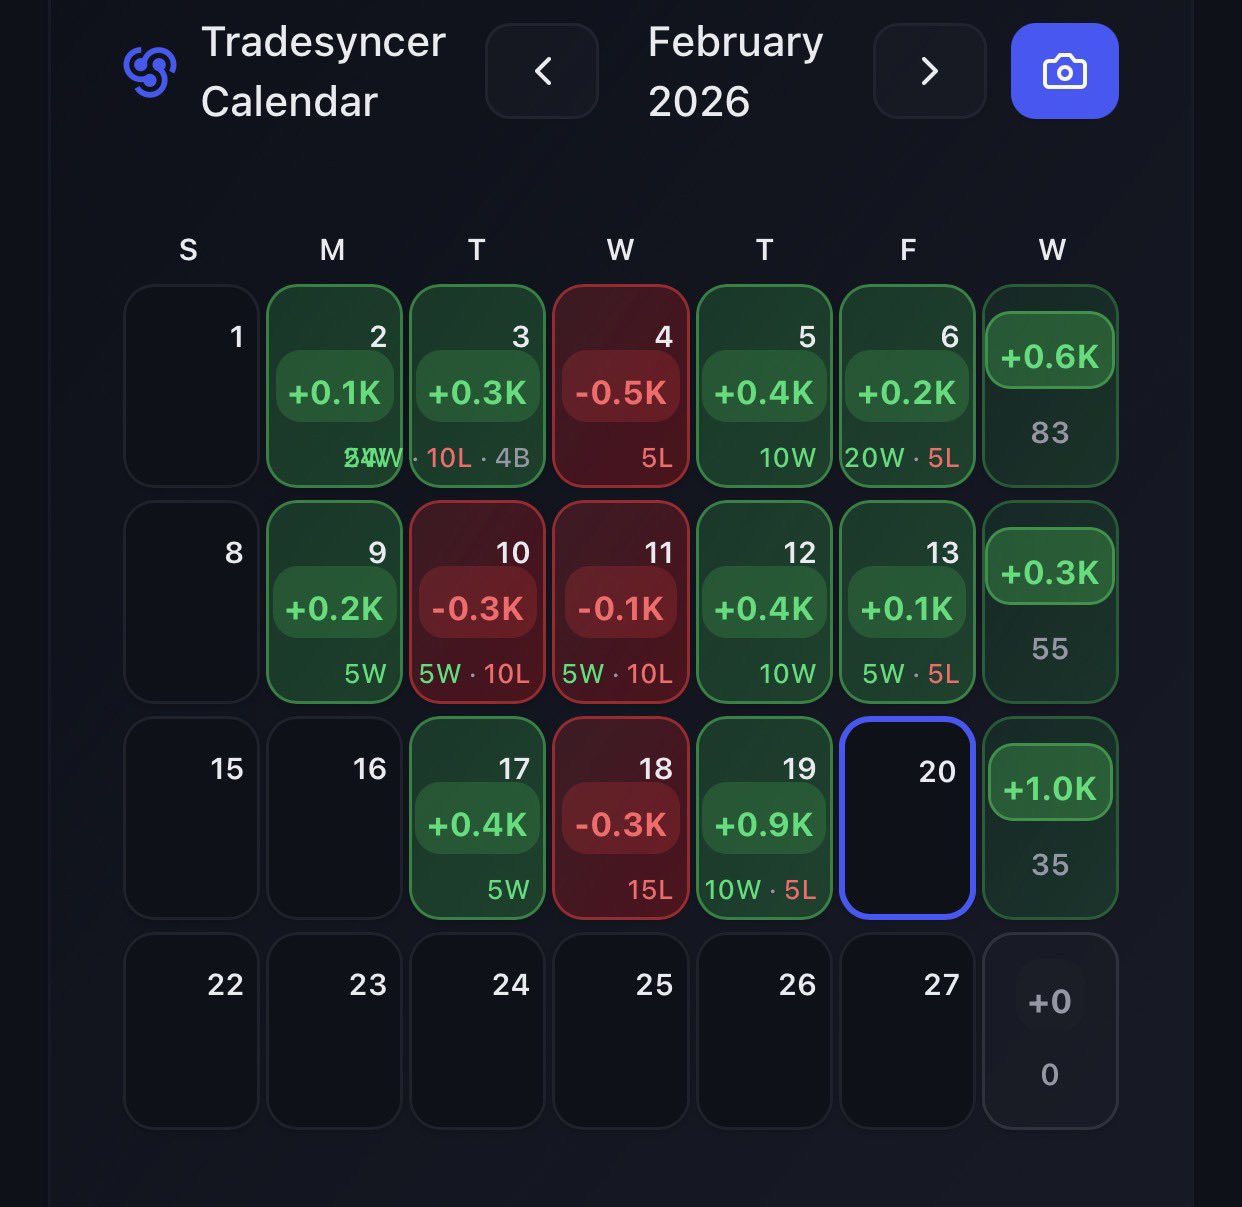Open February 4 losing day cell
The width and height of the screenshot is (1242, 1207).
620,386
